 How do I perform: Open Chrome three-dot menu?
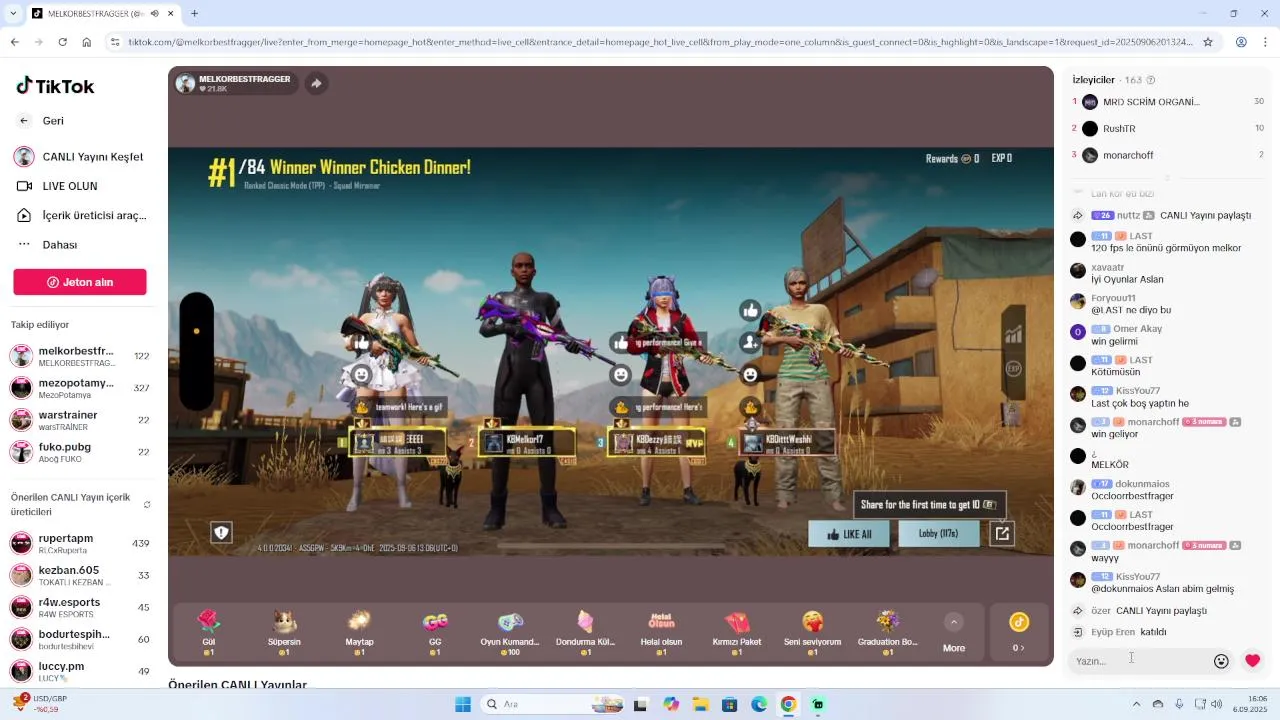(x=1265, y=42)
